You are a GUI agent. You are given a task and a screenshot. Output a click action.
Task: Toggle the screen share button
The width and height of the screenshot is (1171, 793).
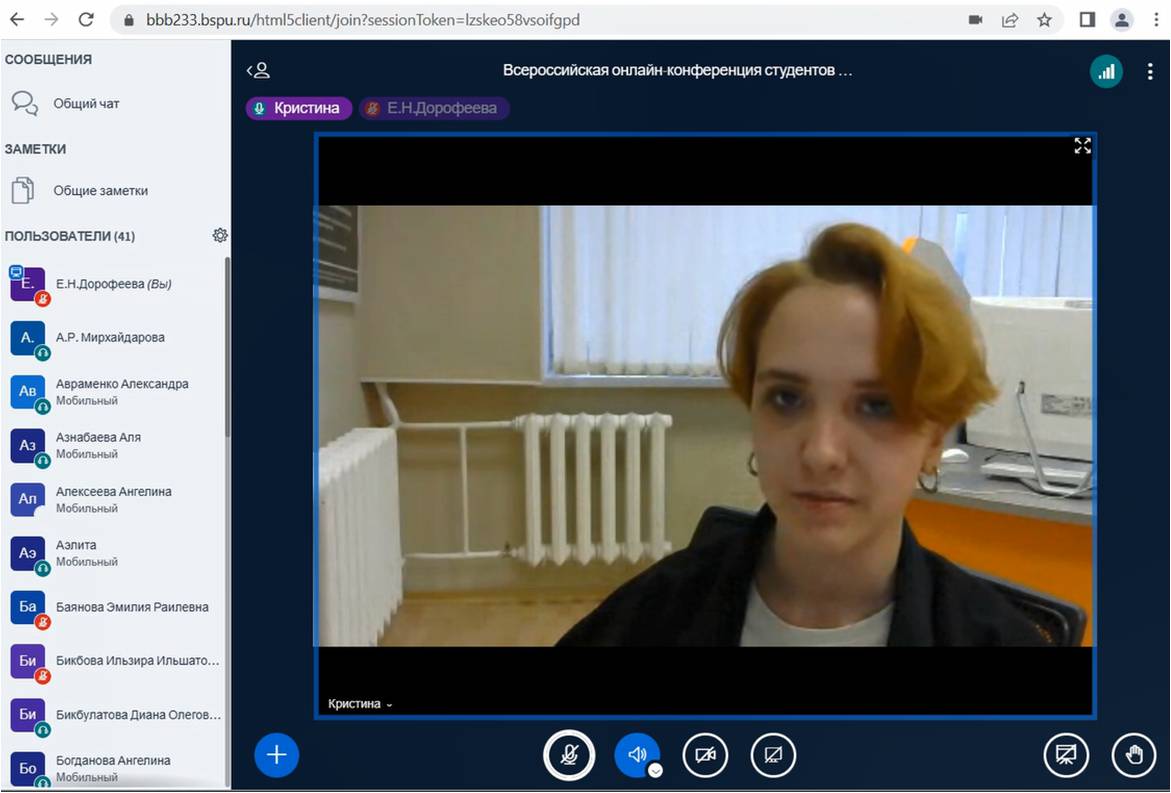click(x=773, y=755)
